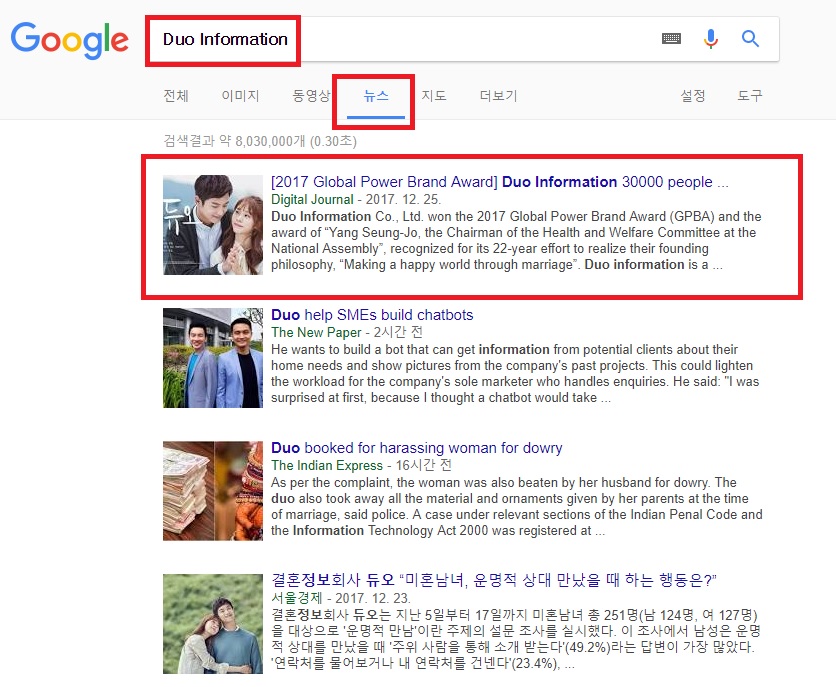
Task: Open the on-screen keyboard icon
Action: (671, 38)
